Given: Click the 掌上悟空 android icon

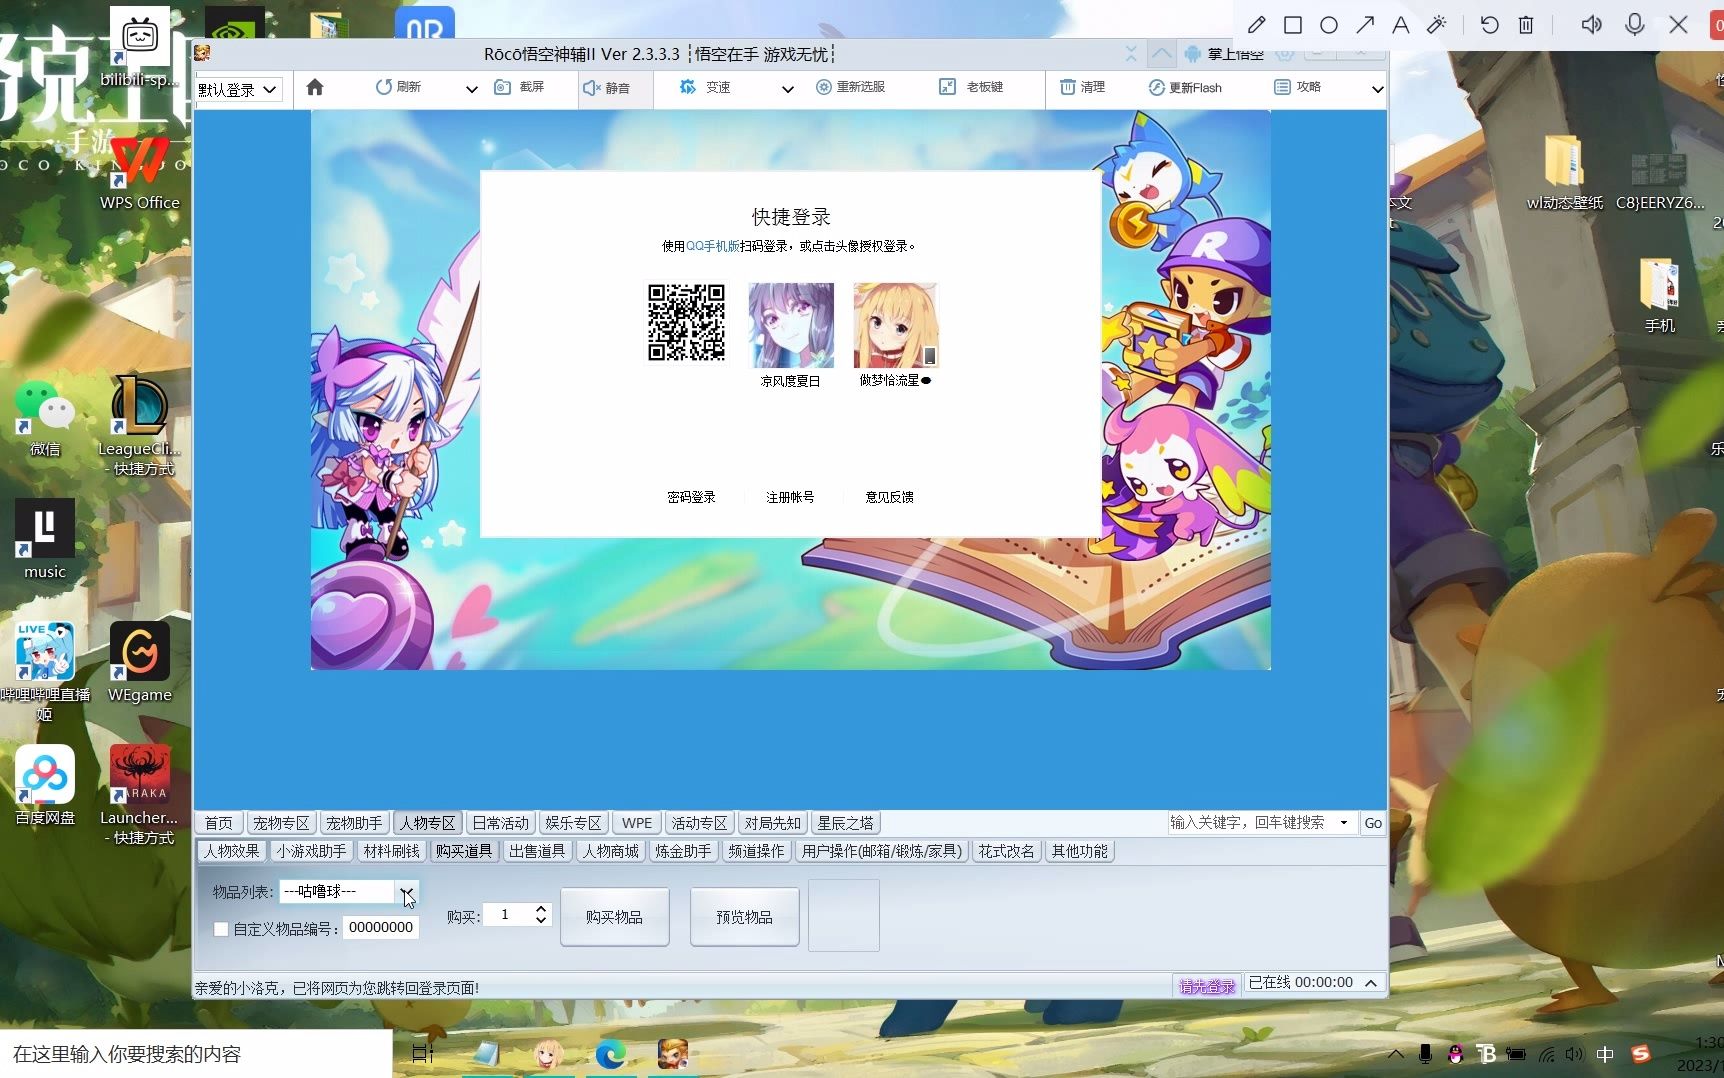Looking at the screenshot, I should click(1193, 54).
